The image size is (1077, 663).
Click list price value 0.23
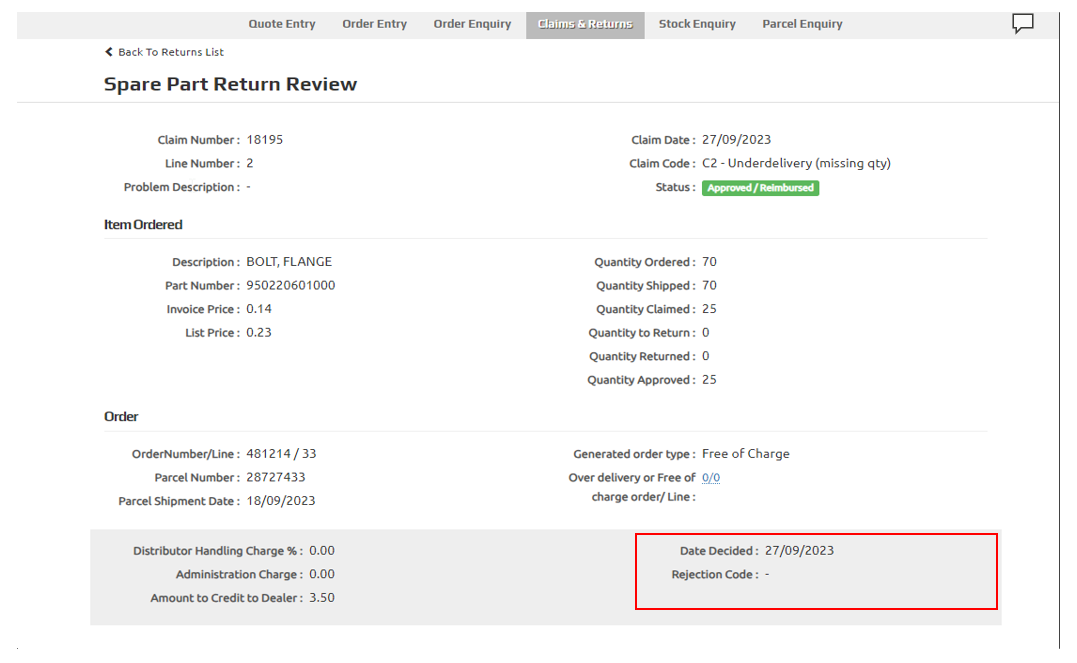click(x=259, y=333)
